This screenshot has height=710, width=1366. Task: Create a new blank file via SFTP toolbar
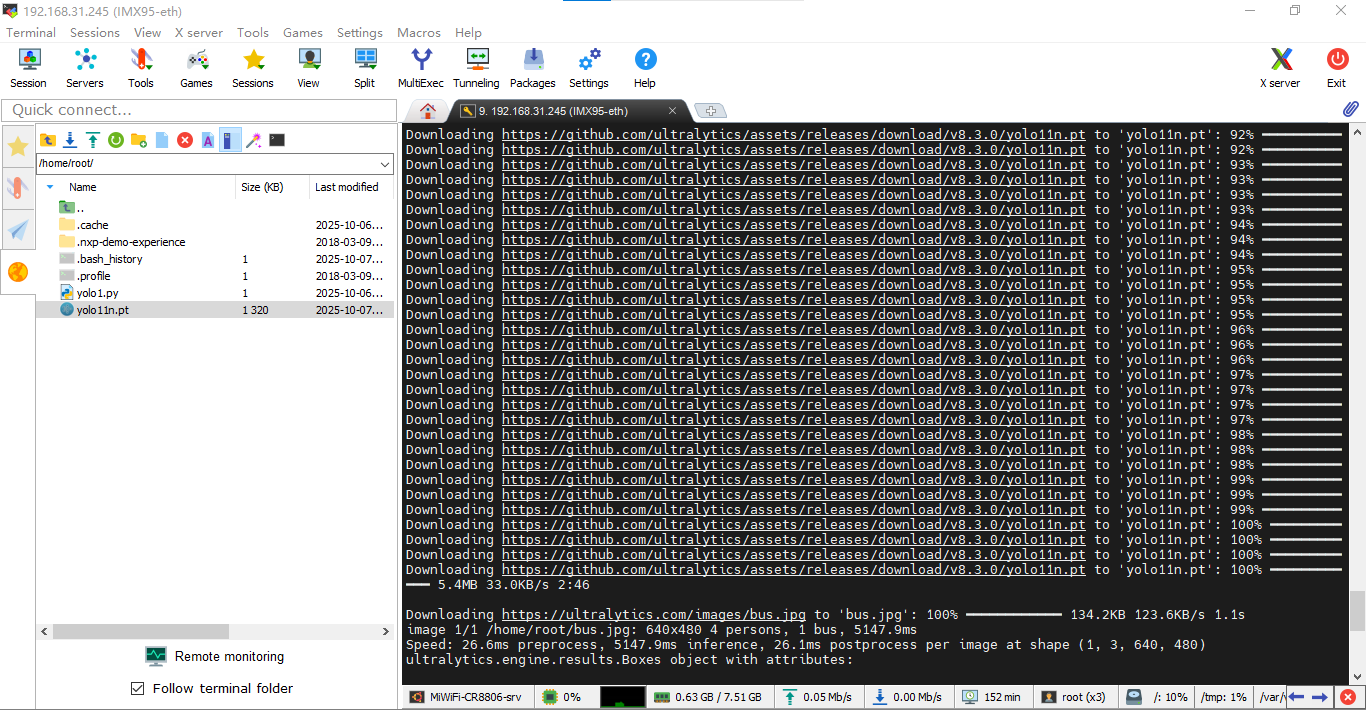[162, 140]
